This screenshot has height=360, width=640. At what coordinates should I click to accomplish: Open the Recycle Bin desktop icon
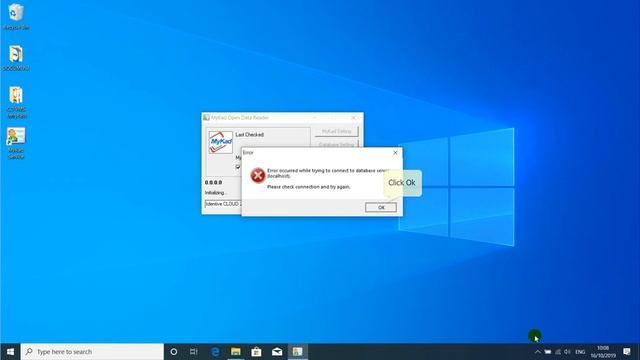16,17
